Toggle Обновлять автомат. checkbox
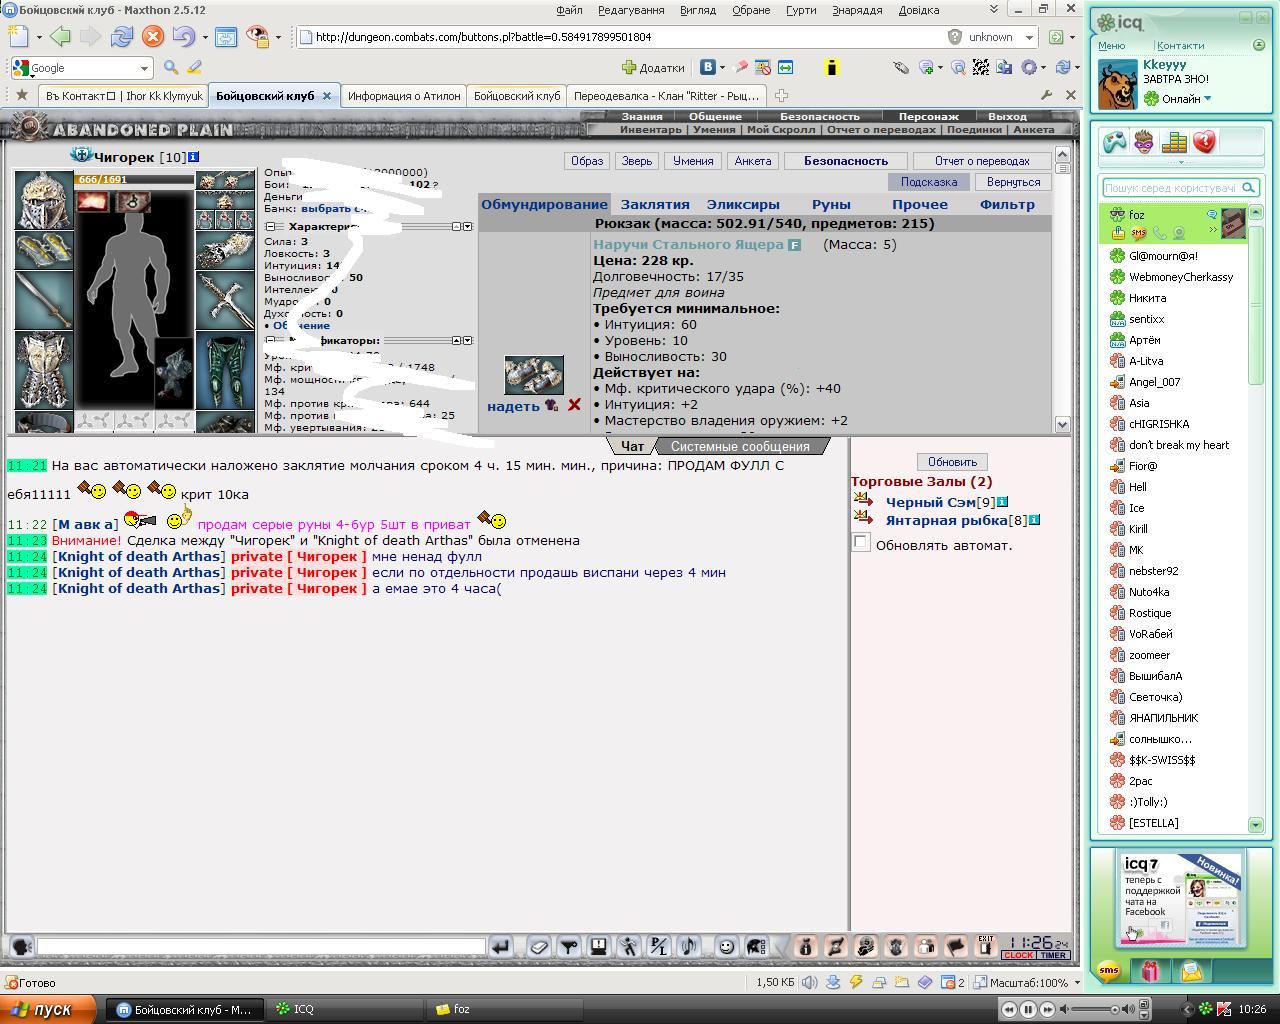This screenshot has width=1280, height=1024. coord(860,542)
